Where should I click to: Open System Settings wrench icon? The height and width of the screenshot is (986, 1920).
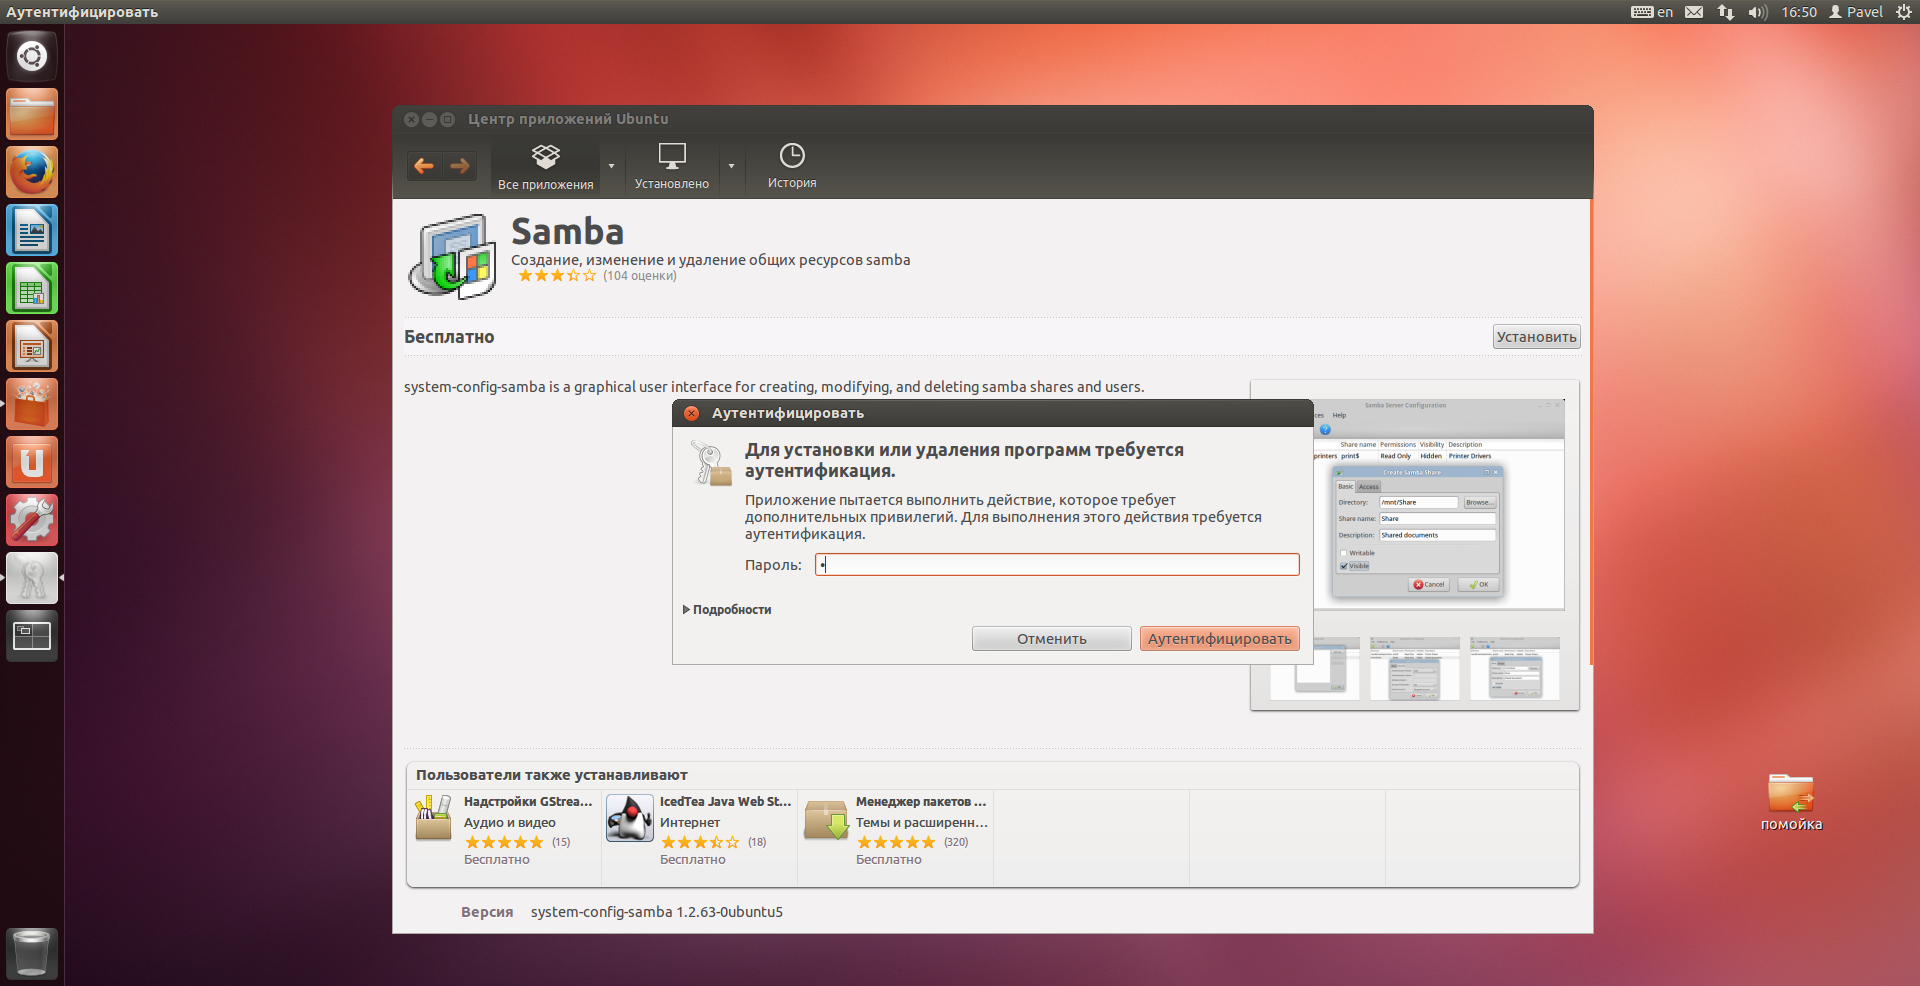pos(32,520)
